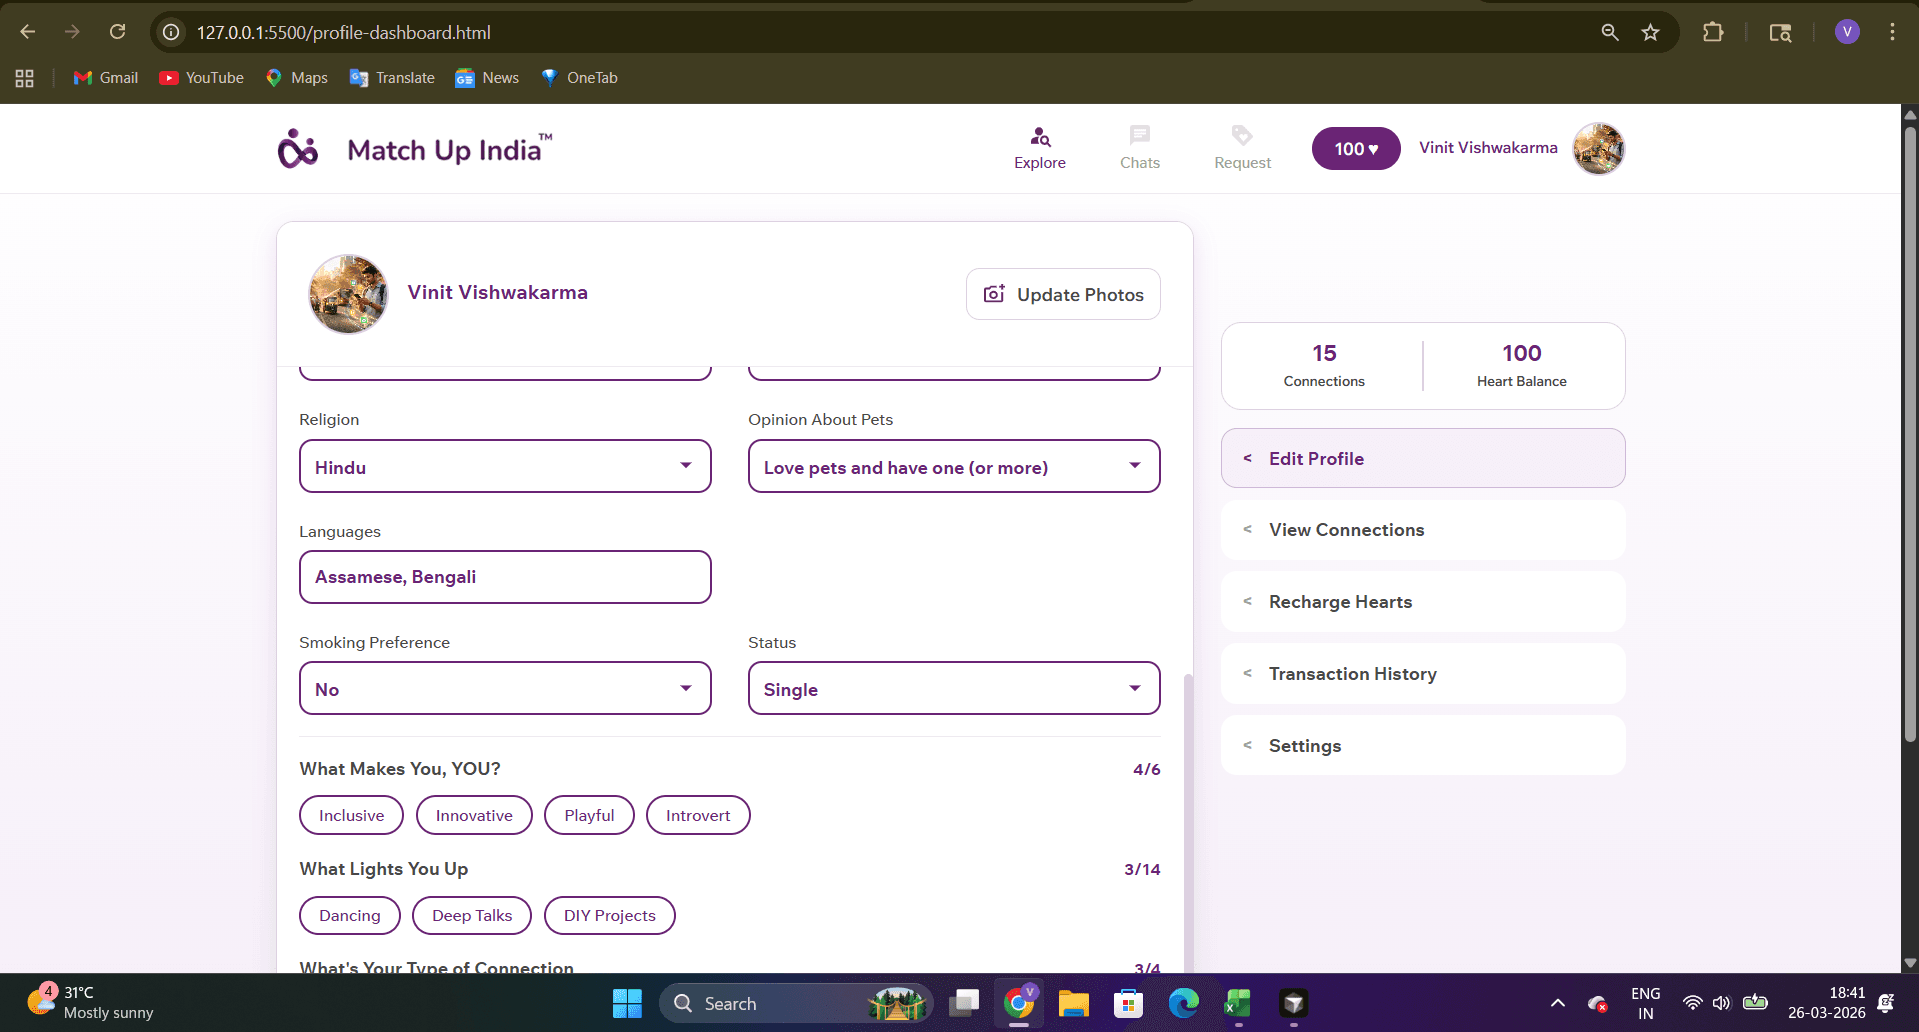Select Recharge Hearts in side menu
The width and height of the screenshot is (1919, 1032).
pos(1423,602)
